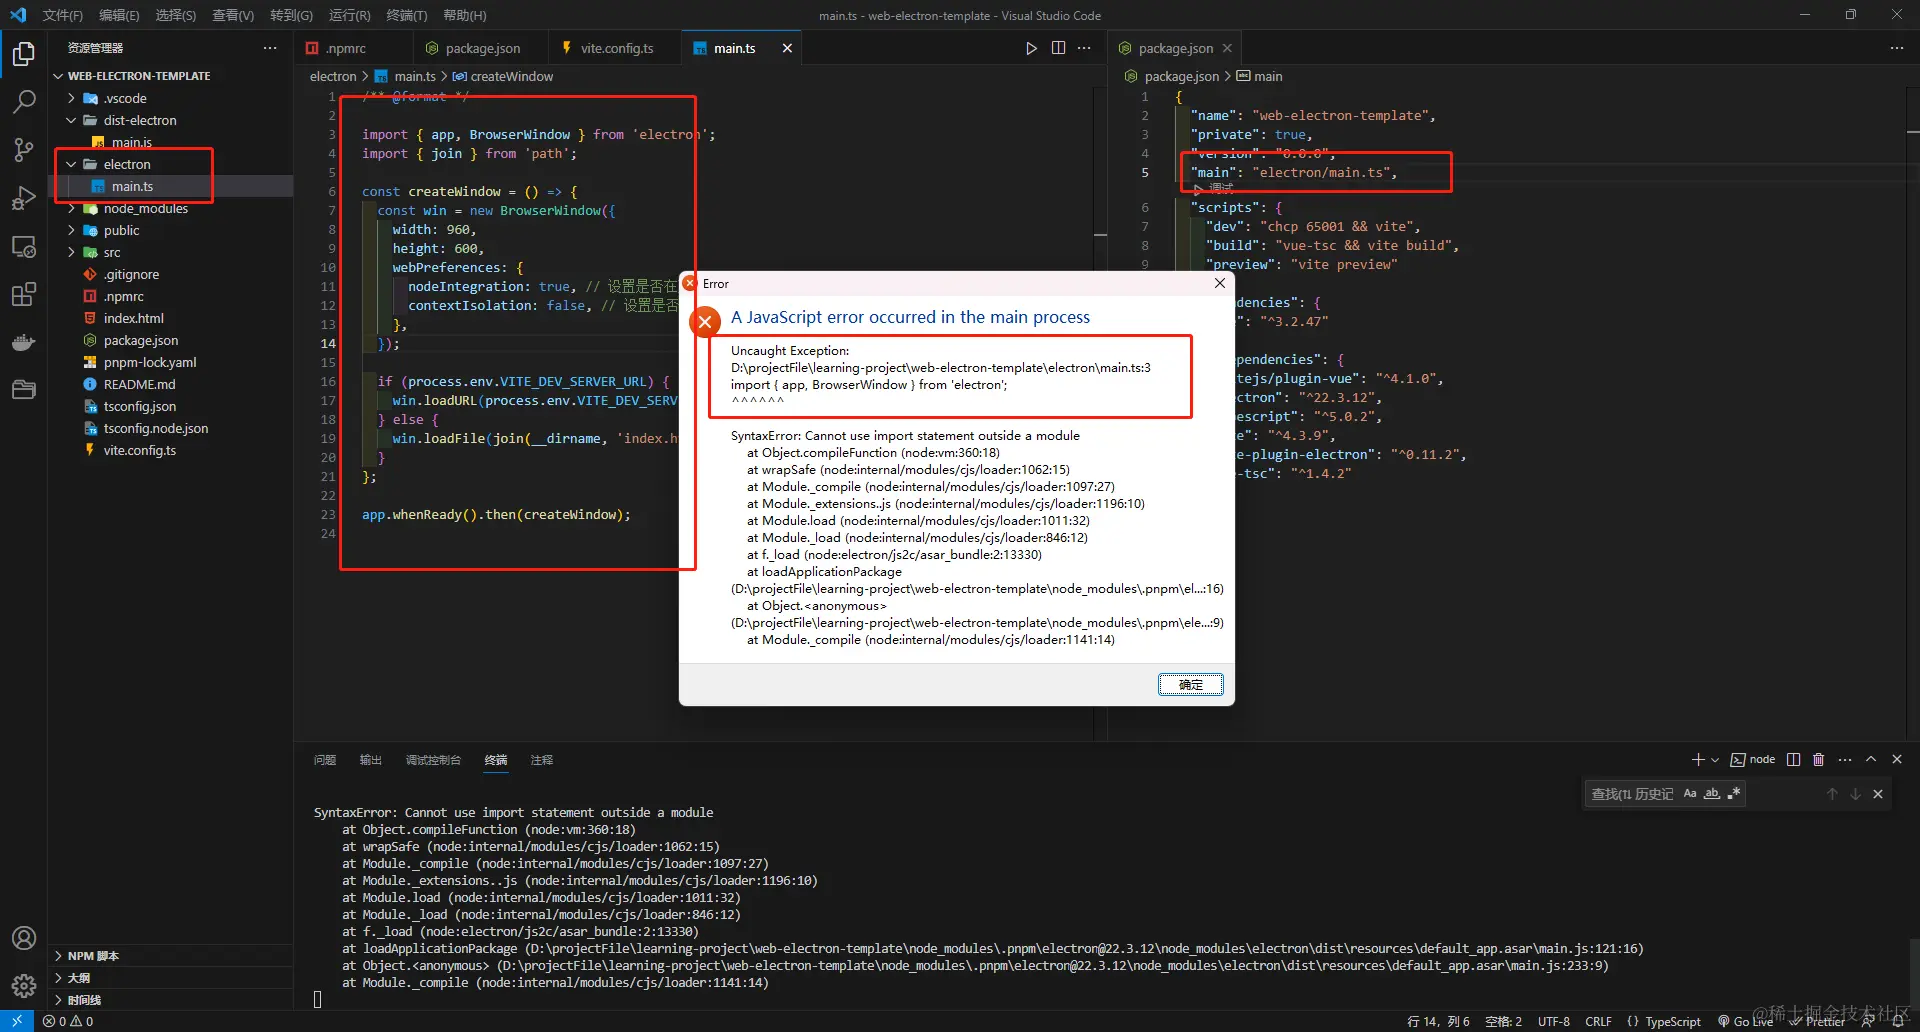Open the 编辑(E) menu
The width and height of the screenshot is (1920, 1032).
119,15
